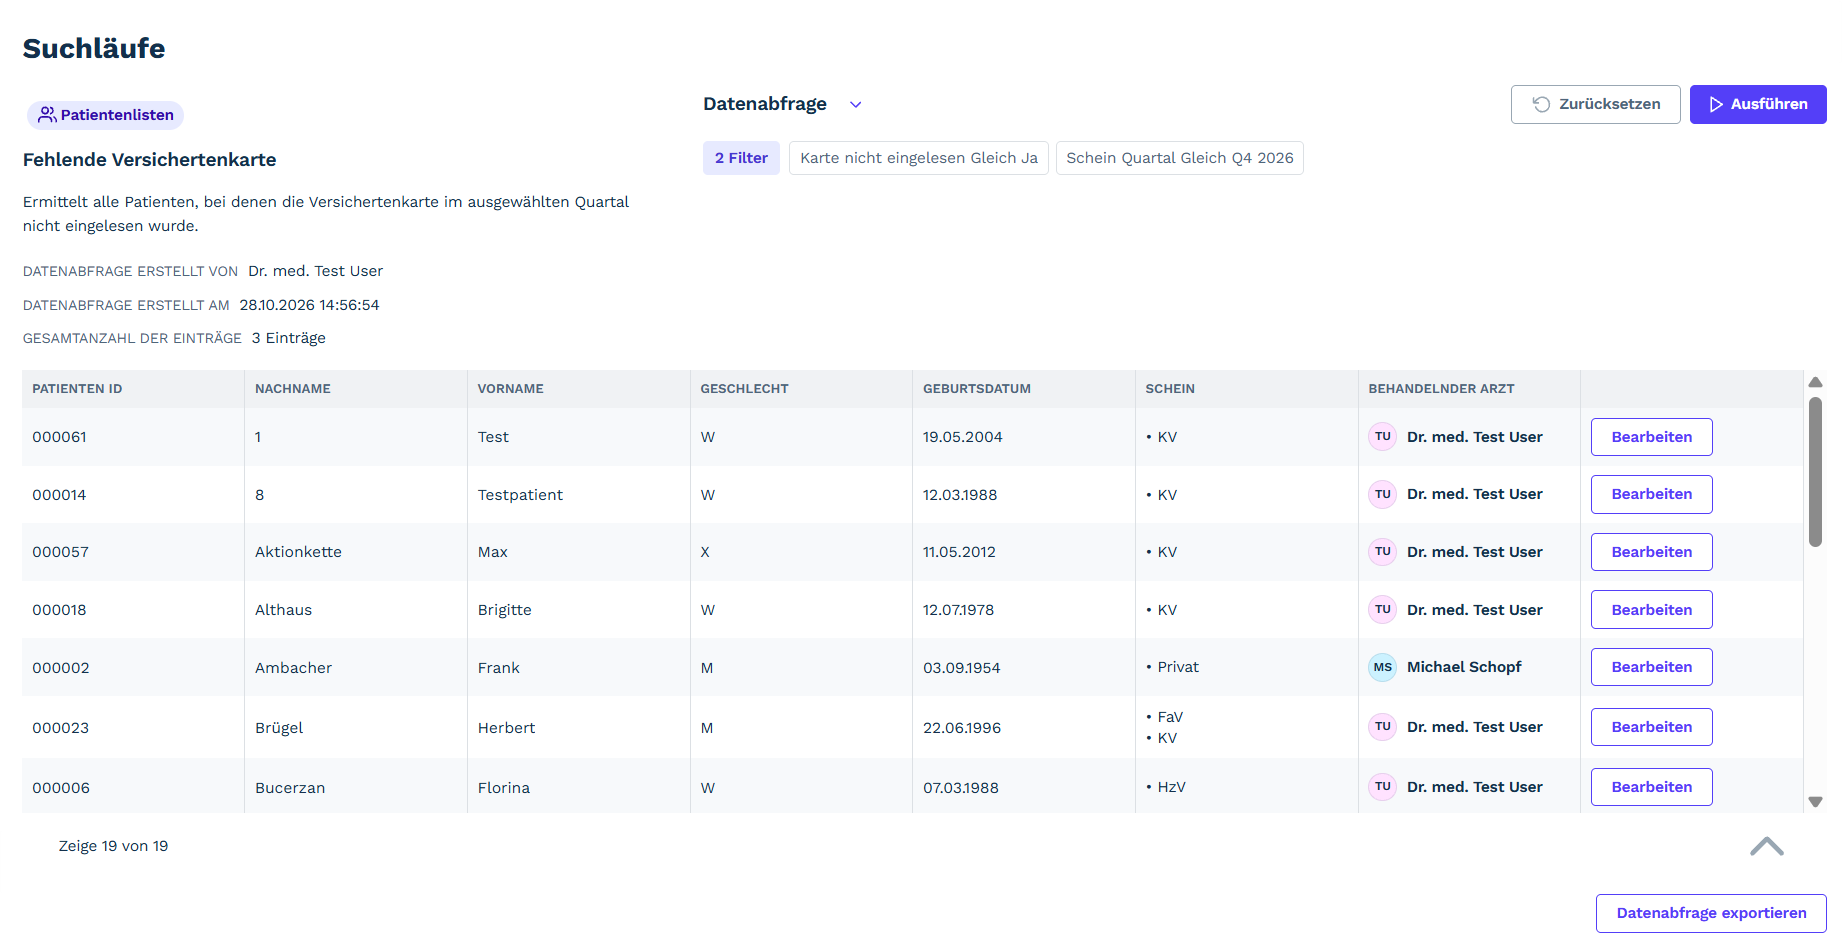The width and height of the screenshot is (1842, 937).
Task: Edit Aktionkette row with Bearbeiten
Action: (1651, 552)
